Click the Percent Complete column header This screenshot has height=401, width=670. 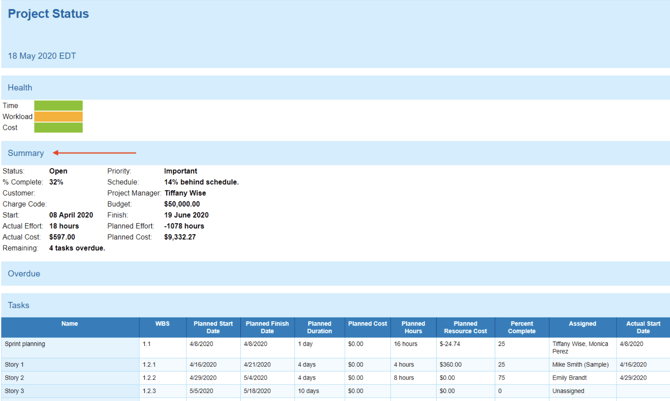click(x=522, y=327)
